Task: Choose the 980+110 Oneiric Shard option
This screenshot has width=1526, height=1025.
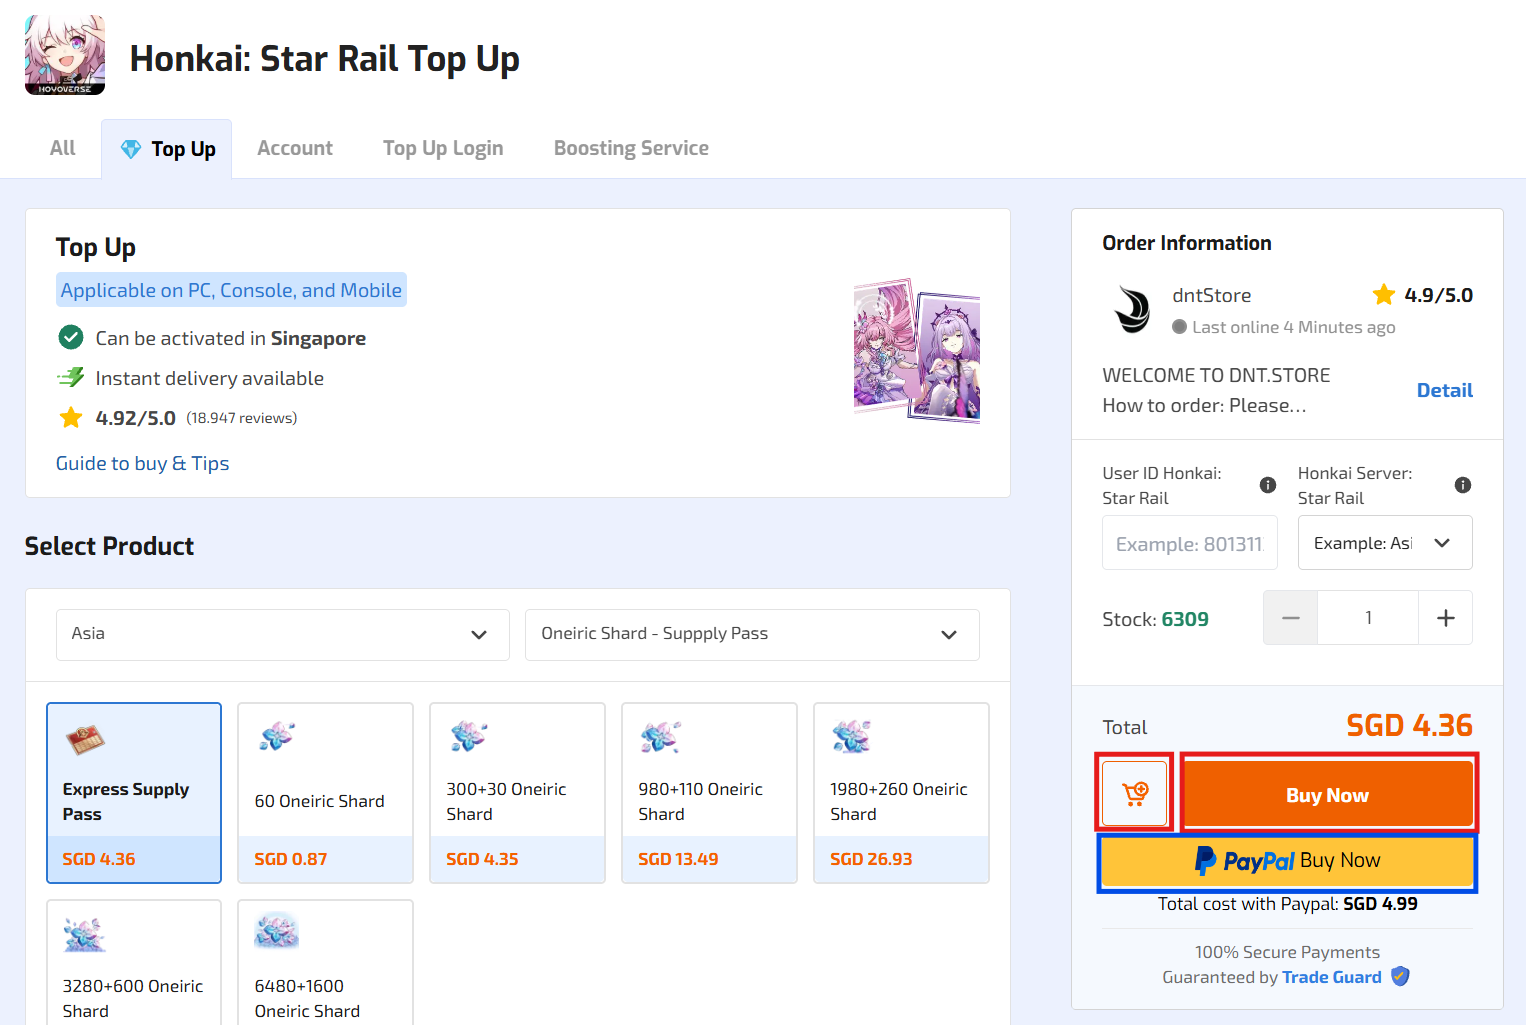Action: [709, 792]
